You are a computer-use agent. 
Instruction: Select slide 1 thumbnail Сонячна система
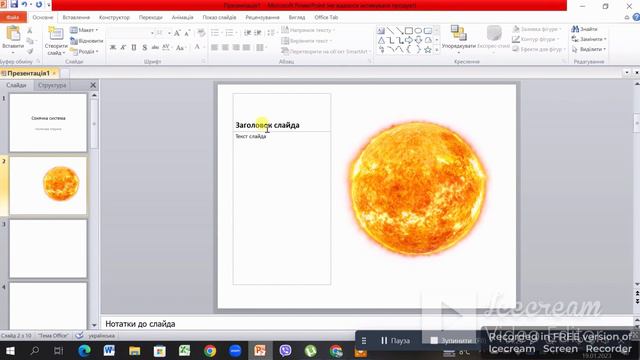[48, 122]
